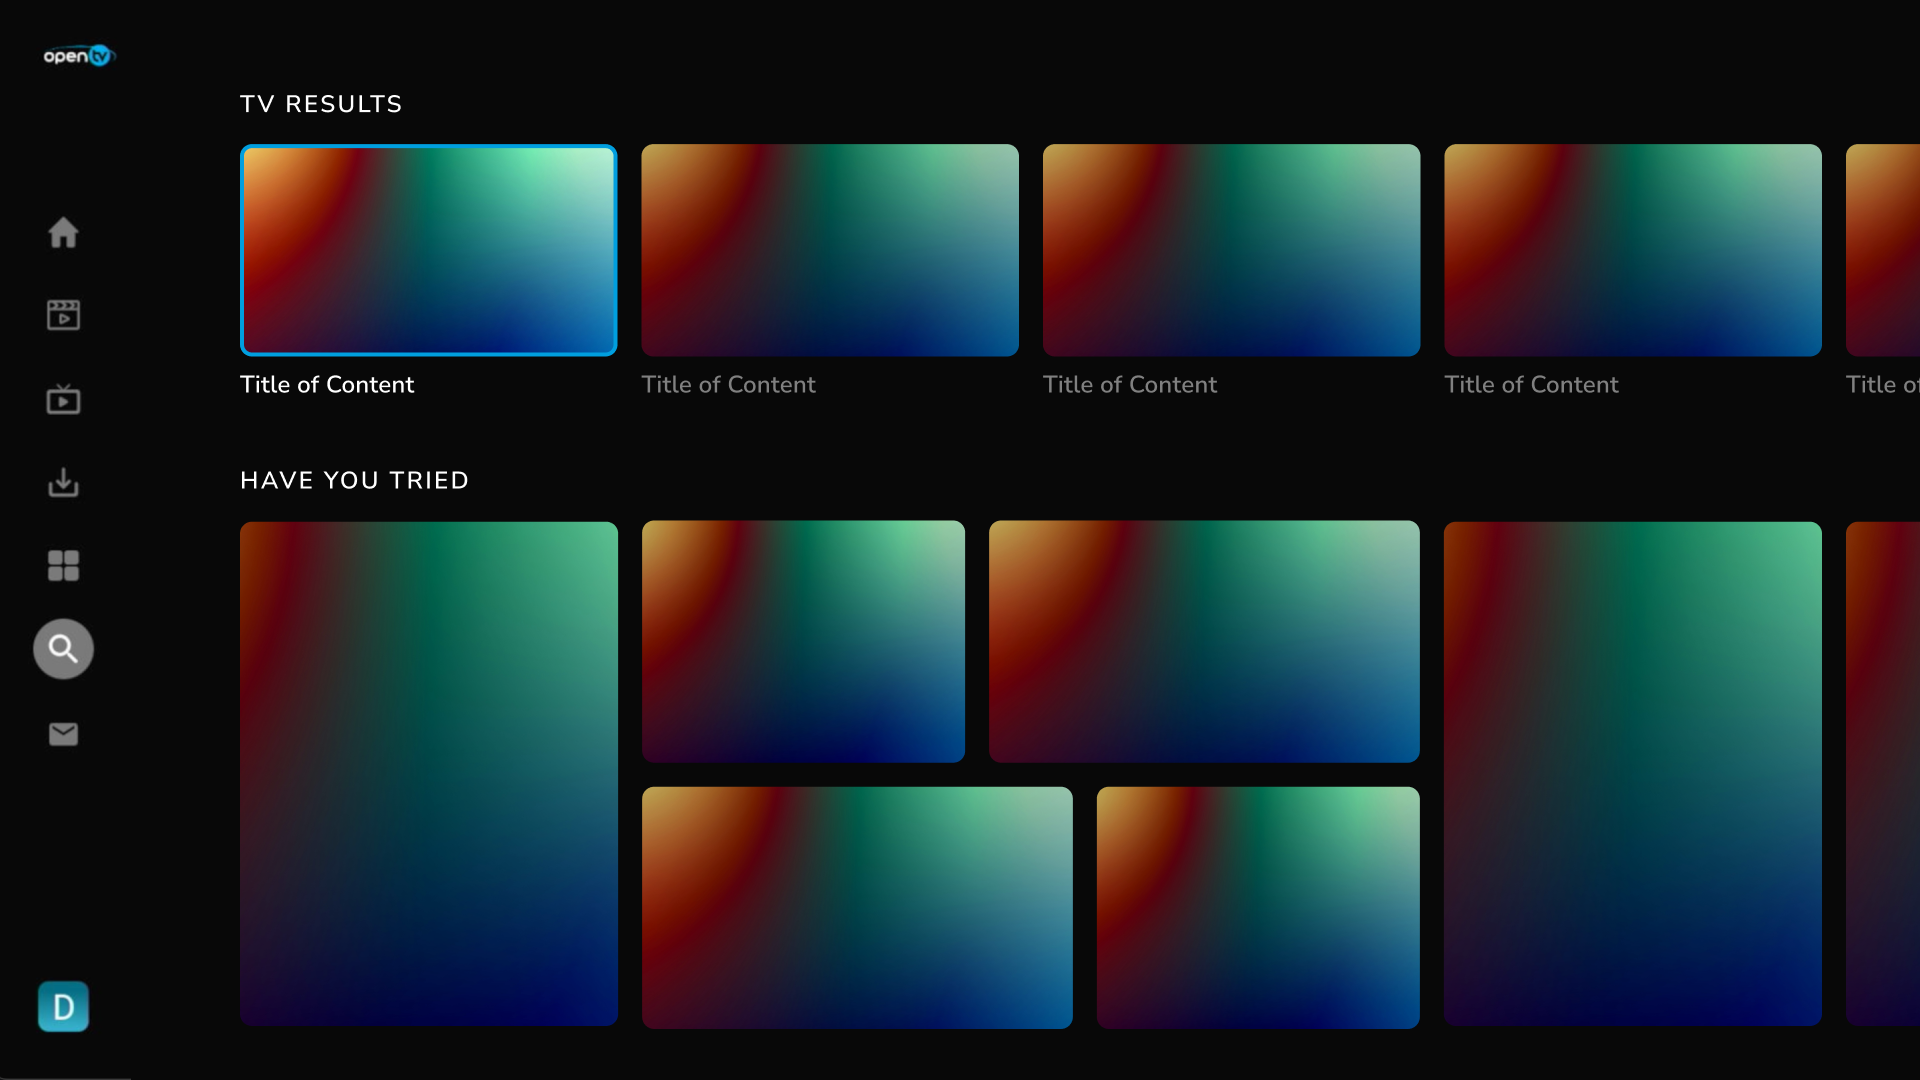Open the wide bottom-left Have You Tried tile
This screenshot has height=1080, width=1920.
pos(857,907)
